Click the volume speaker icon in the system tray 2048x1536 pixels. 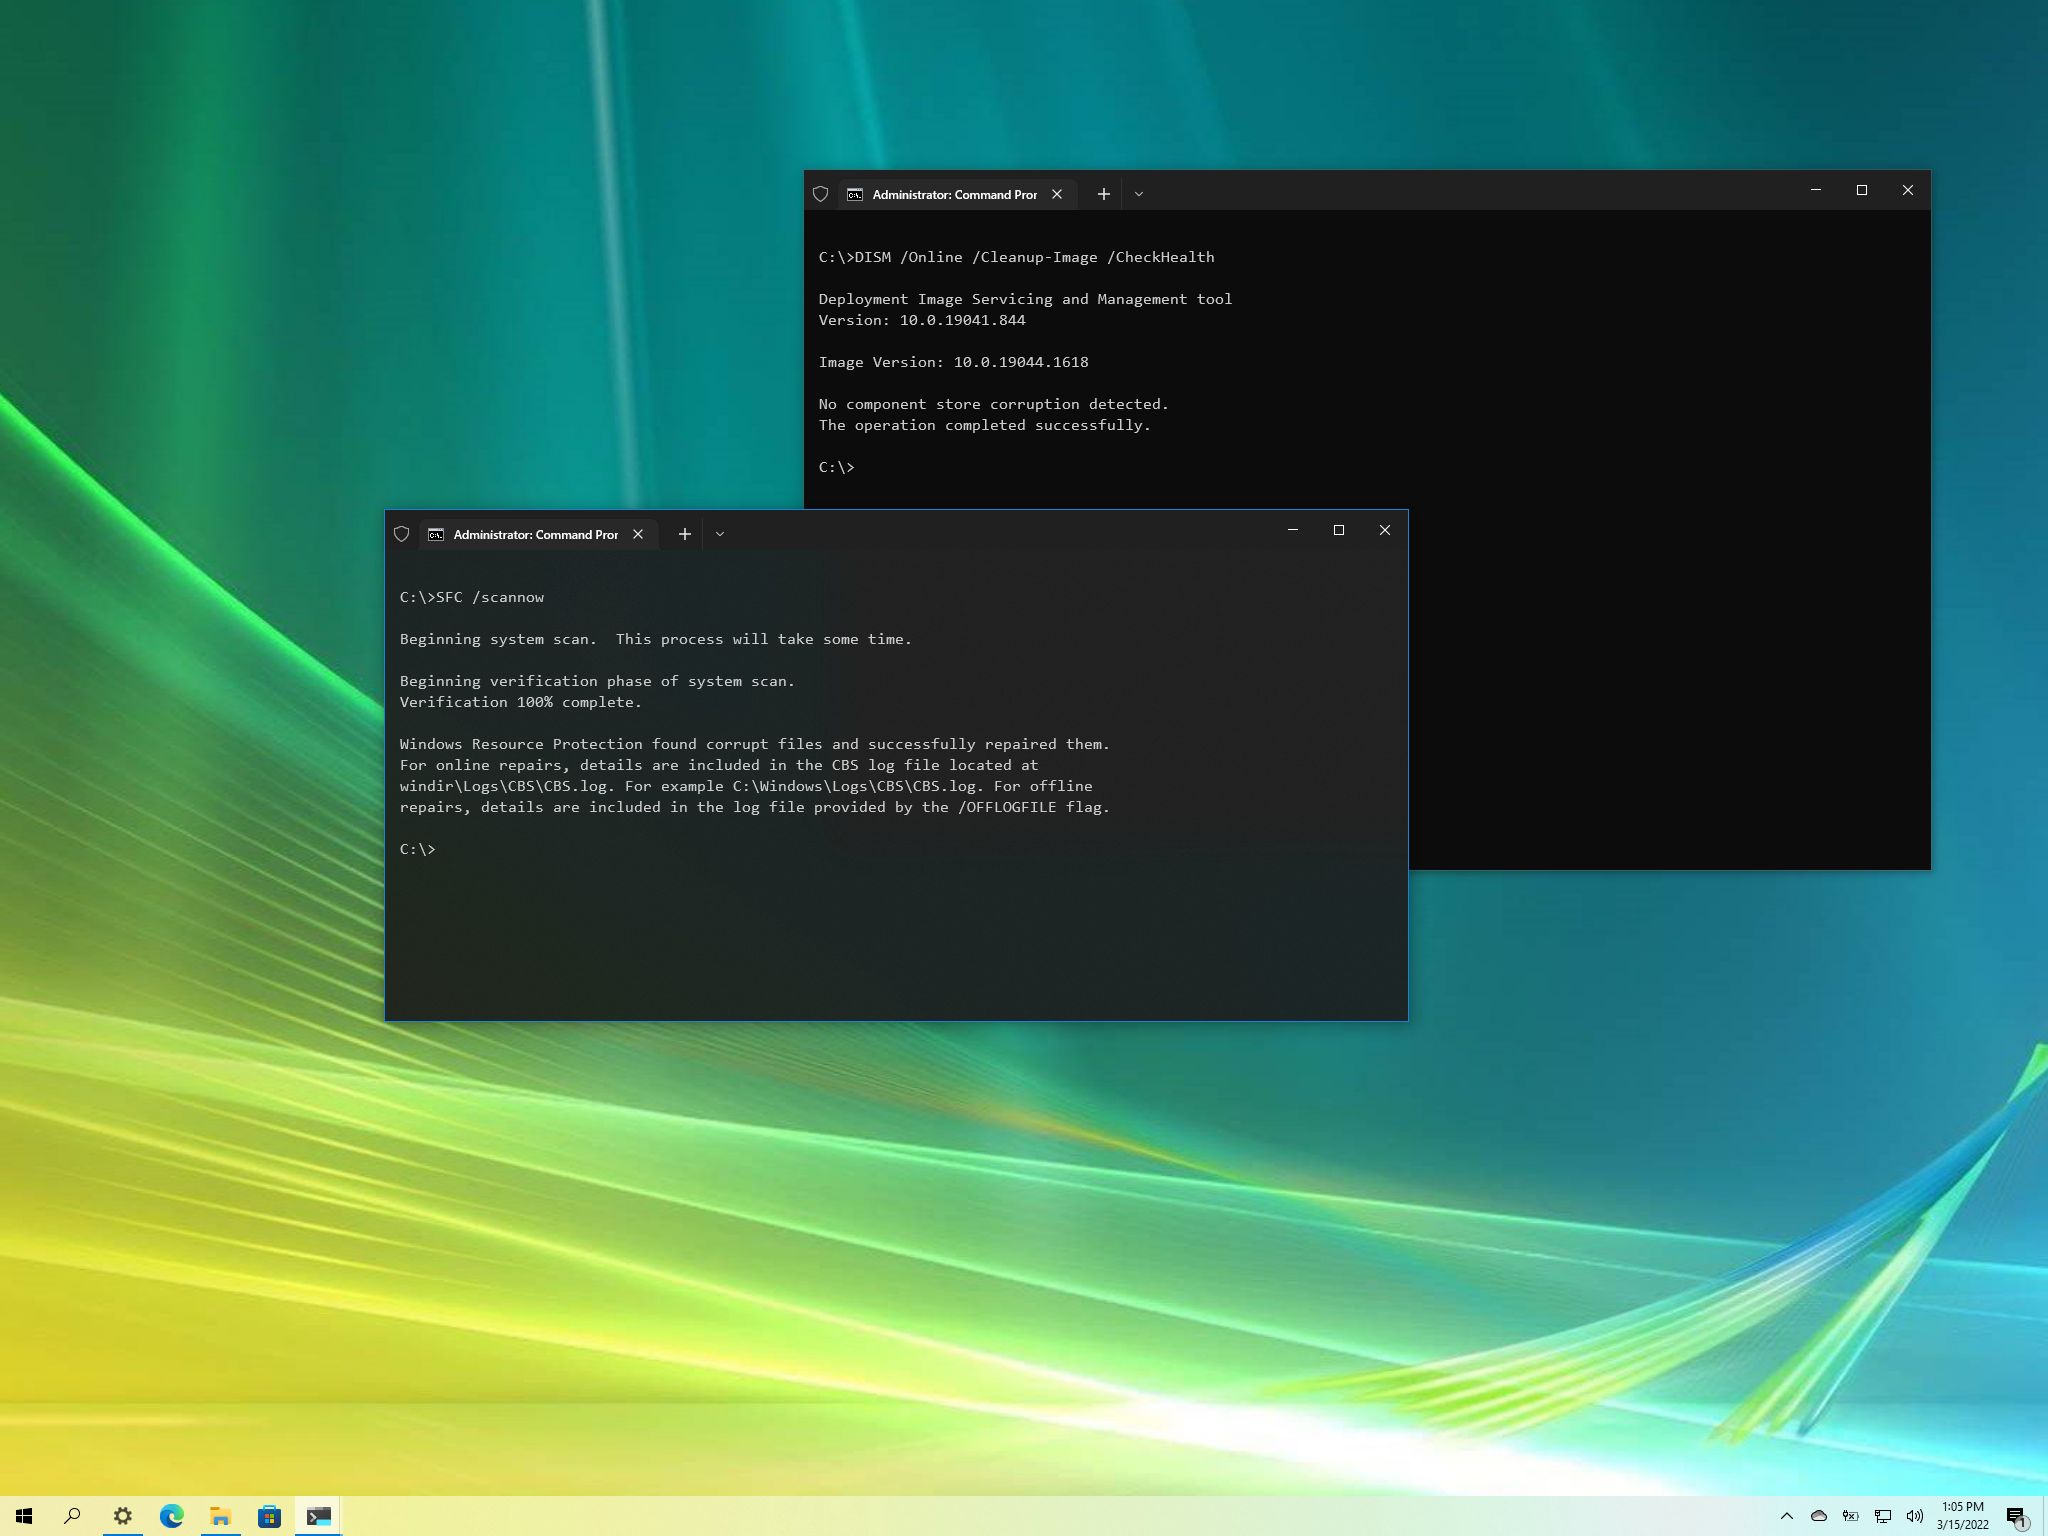coord(1914,1516)
